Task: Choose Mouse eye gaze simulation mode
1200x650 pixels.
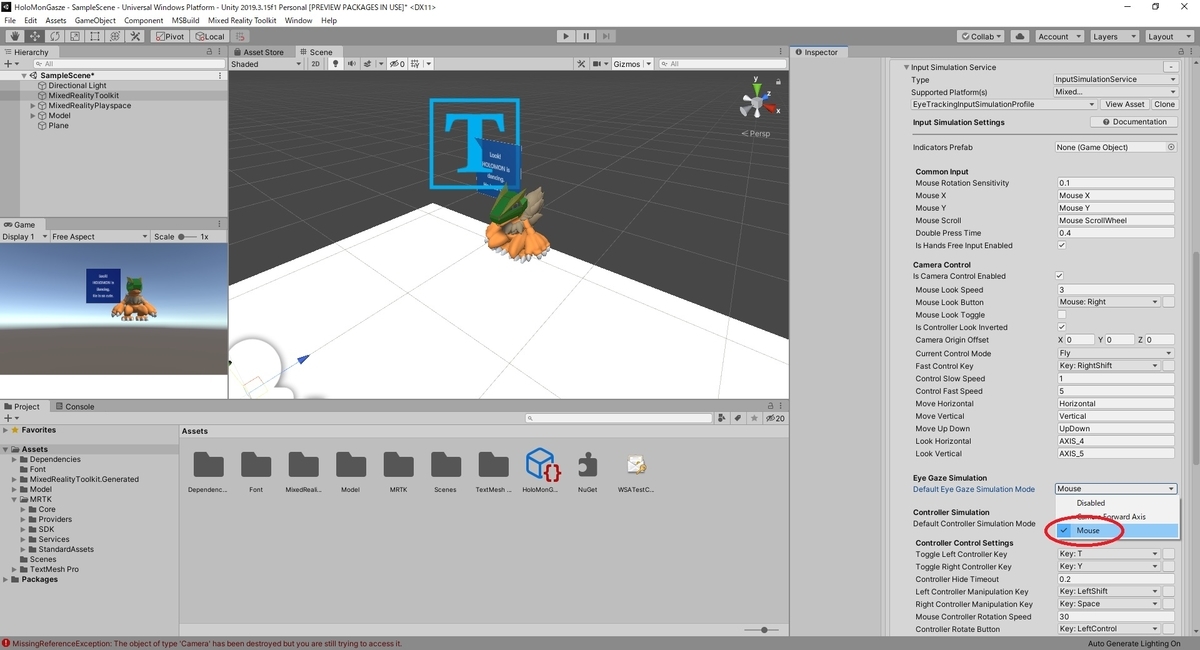Action: coord(1117,531)
